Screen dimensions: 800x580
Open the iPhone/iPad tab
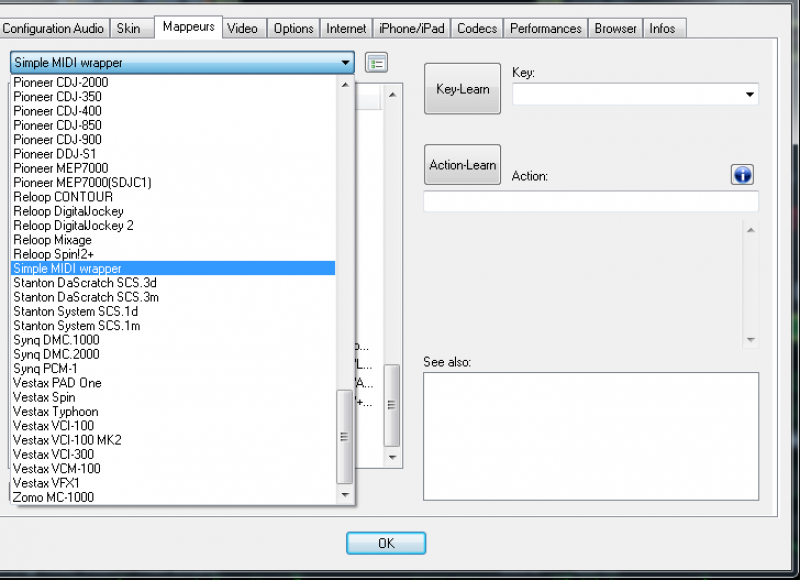click(412, 29)
